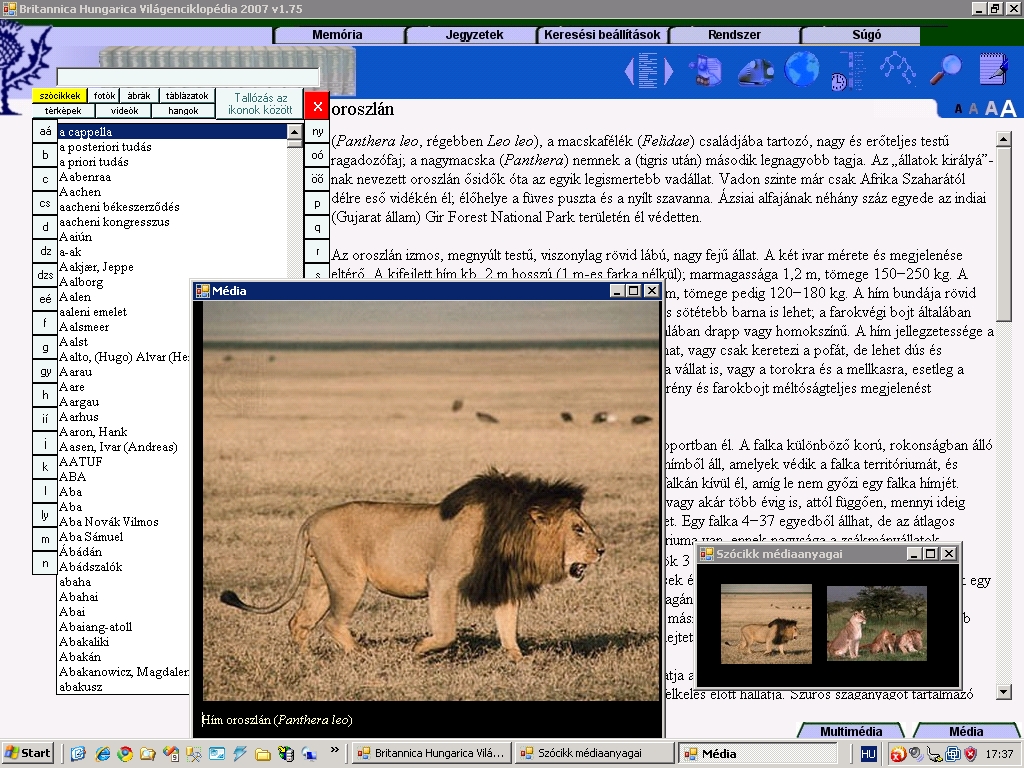
Task: Go to next article page arrow
Action: pos(668,71)
